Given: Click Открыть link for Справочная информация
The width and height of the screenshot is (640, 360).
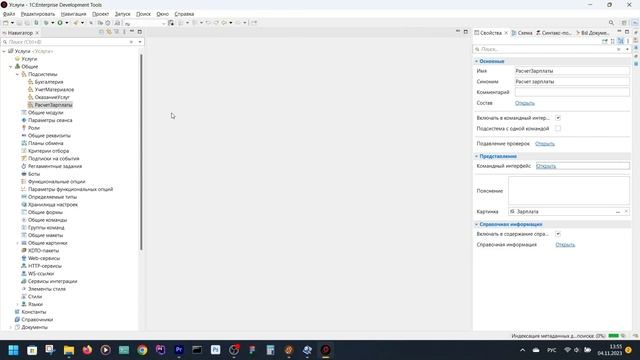Looking at the screenshot, I should pyautogui.click(x=565, y=244).
